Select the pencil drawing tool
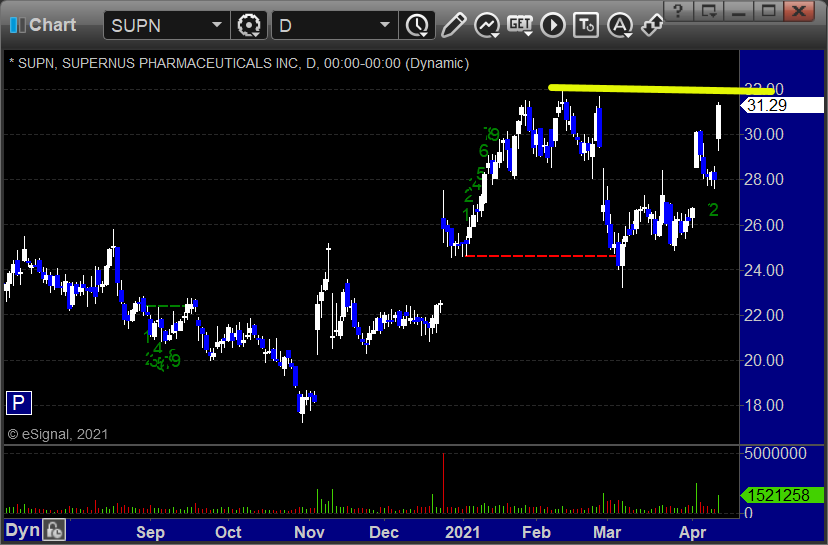828x545 pixels. click(453, 25)
